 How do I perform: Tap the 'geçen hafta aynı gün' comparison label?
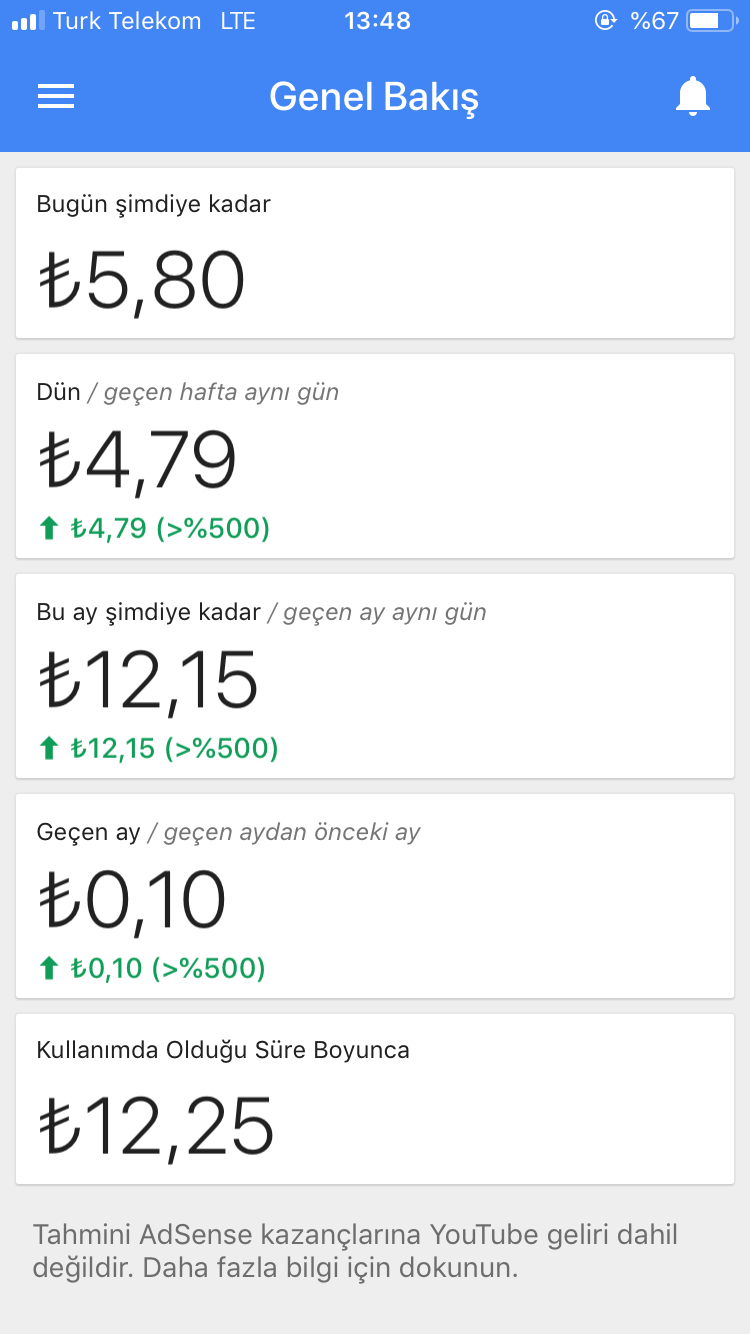[x=220, y=392]
